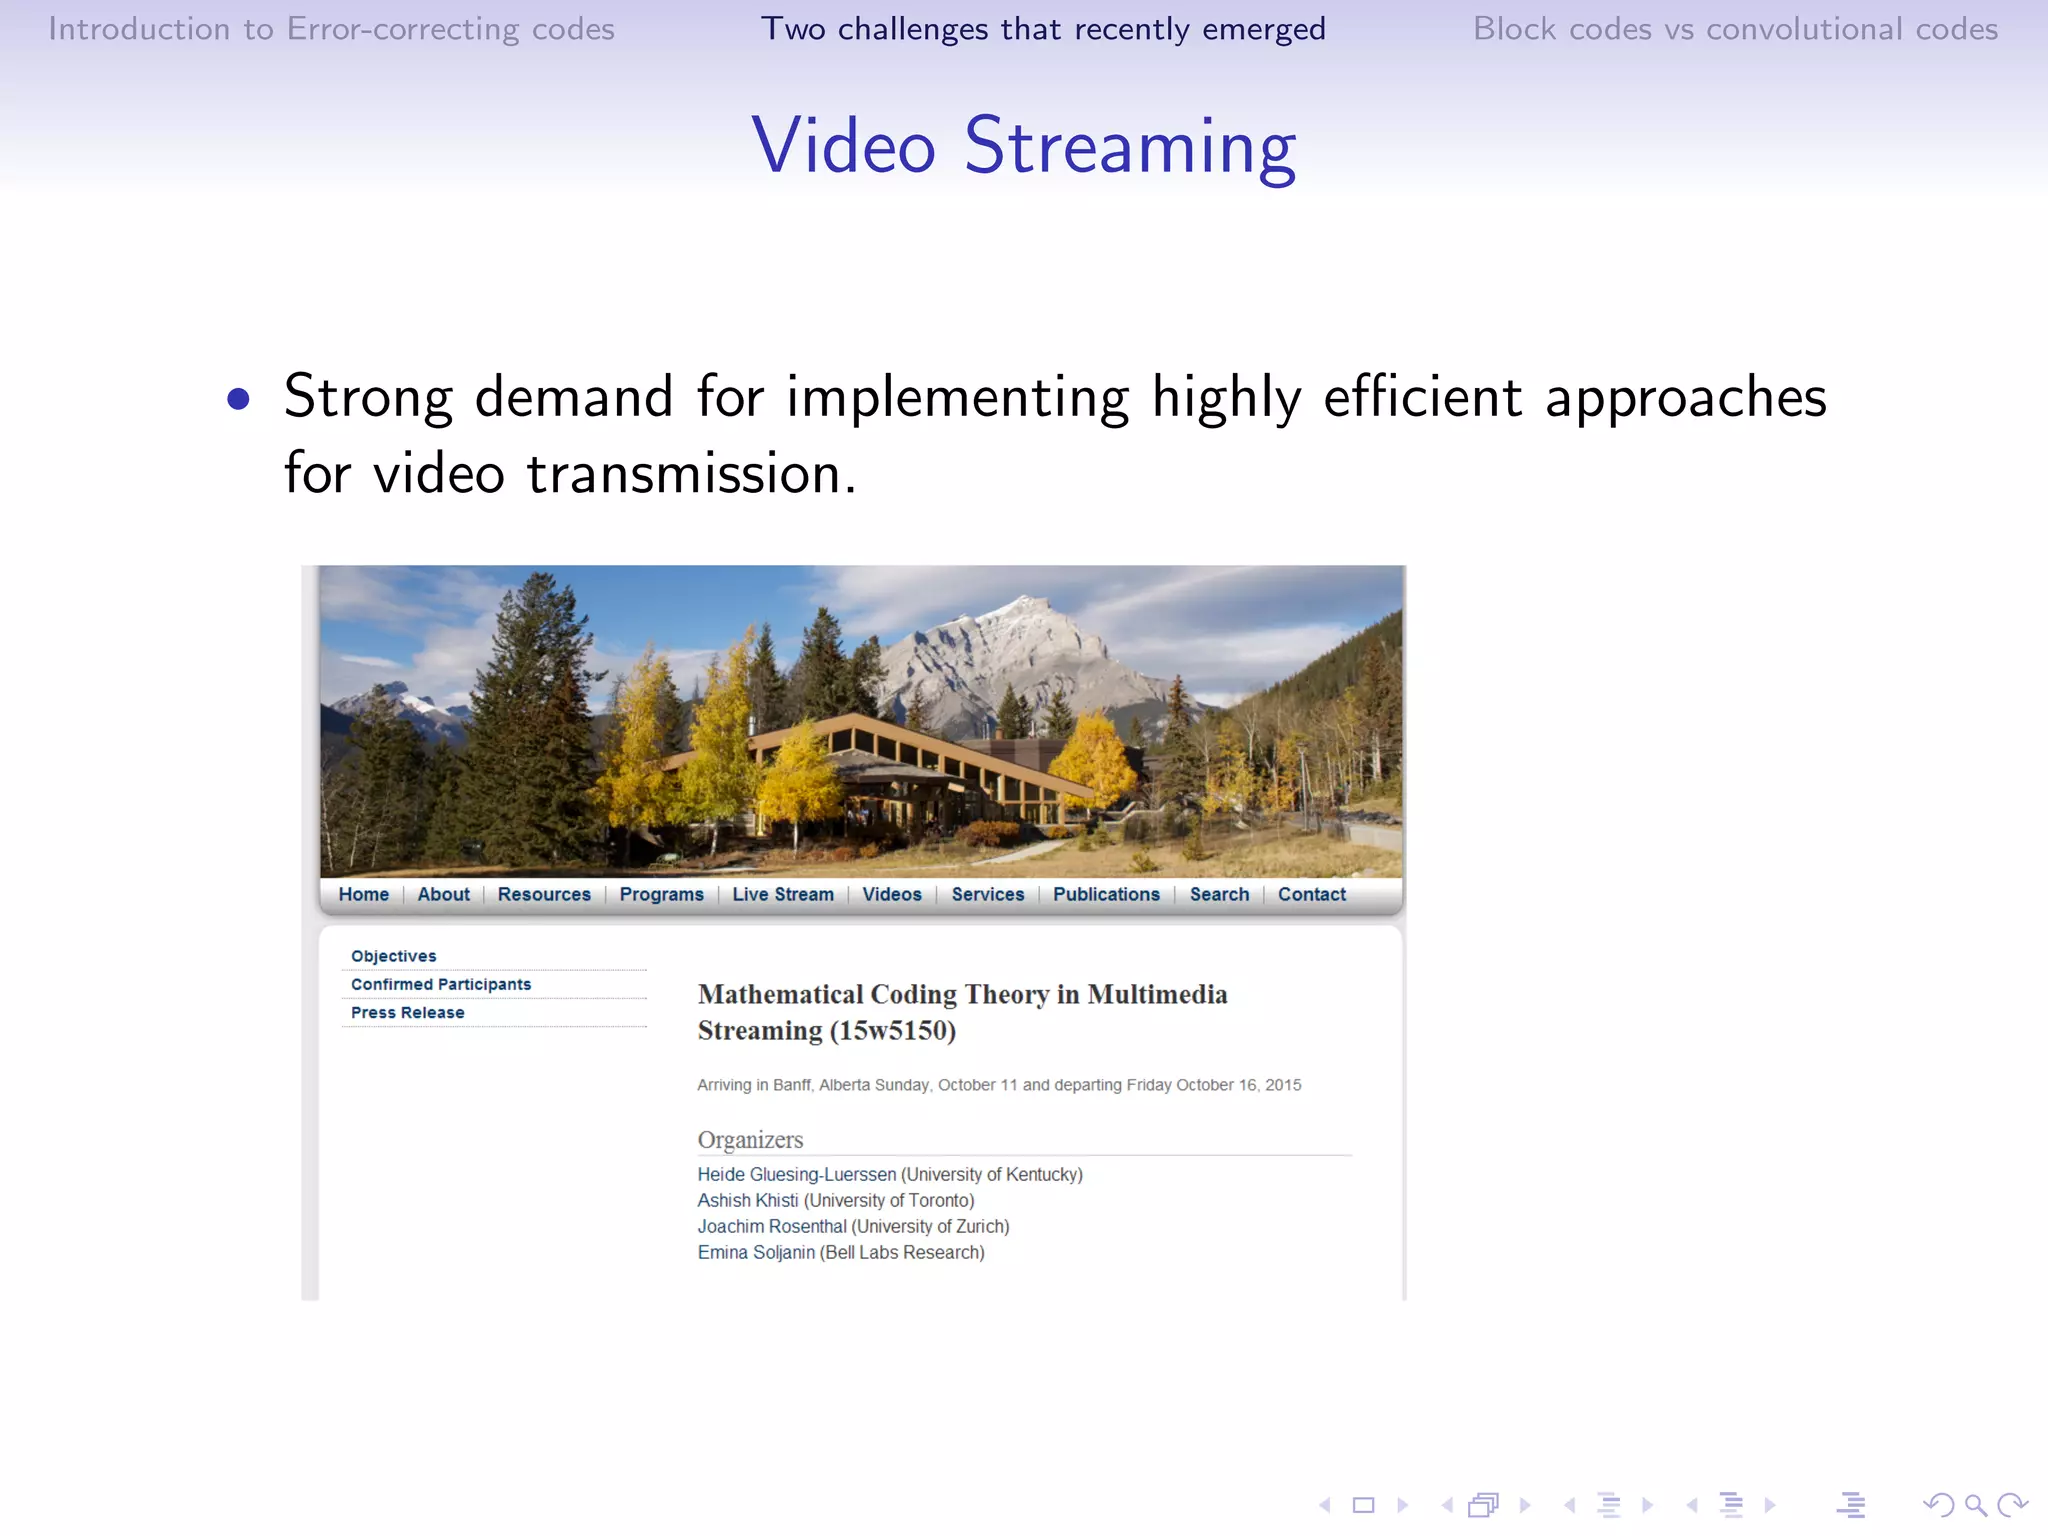Click the go back curved arrow icon
This screenshot has width=2048, height=1536.
point(1938,1505)
